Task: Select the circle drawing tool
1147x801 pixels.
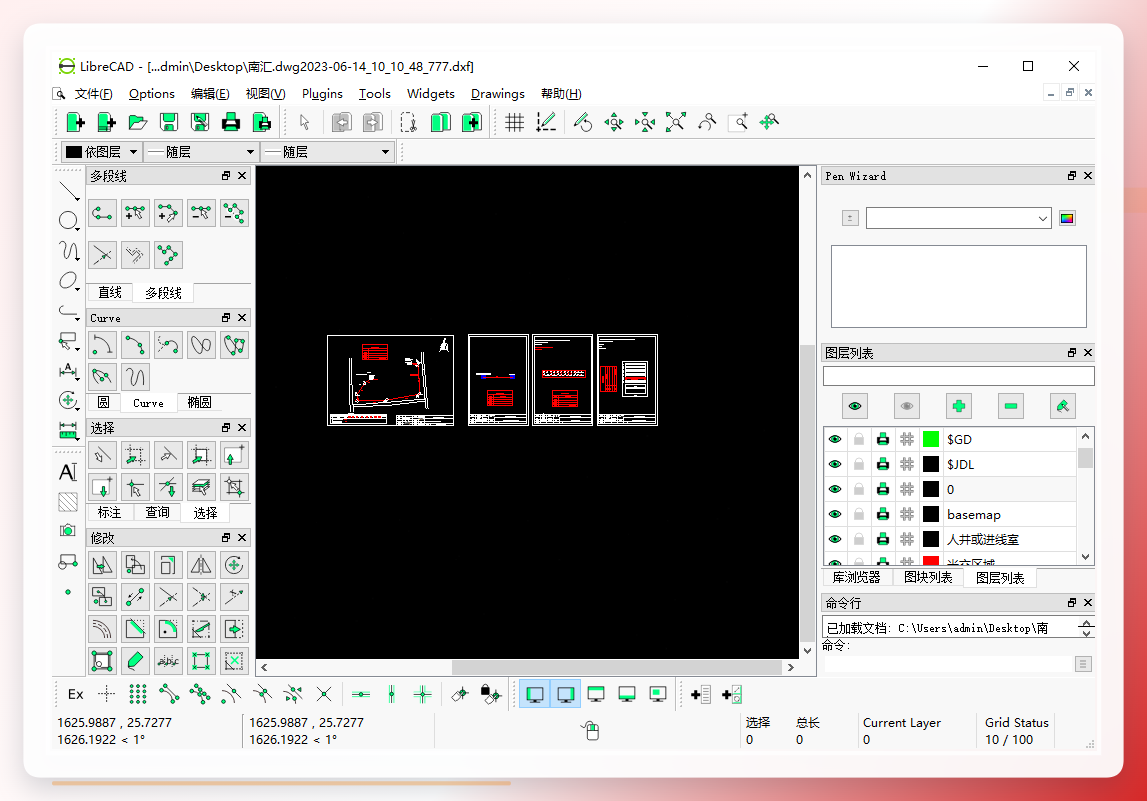Action: 69,221
